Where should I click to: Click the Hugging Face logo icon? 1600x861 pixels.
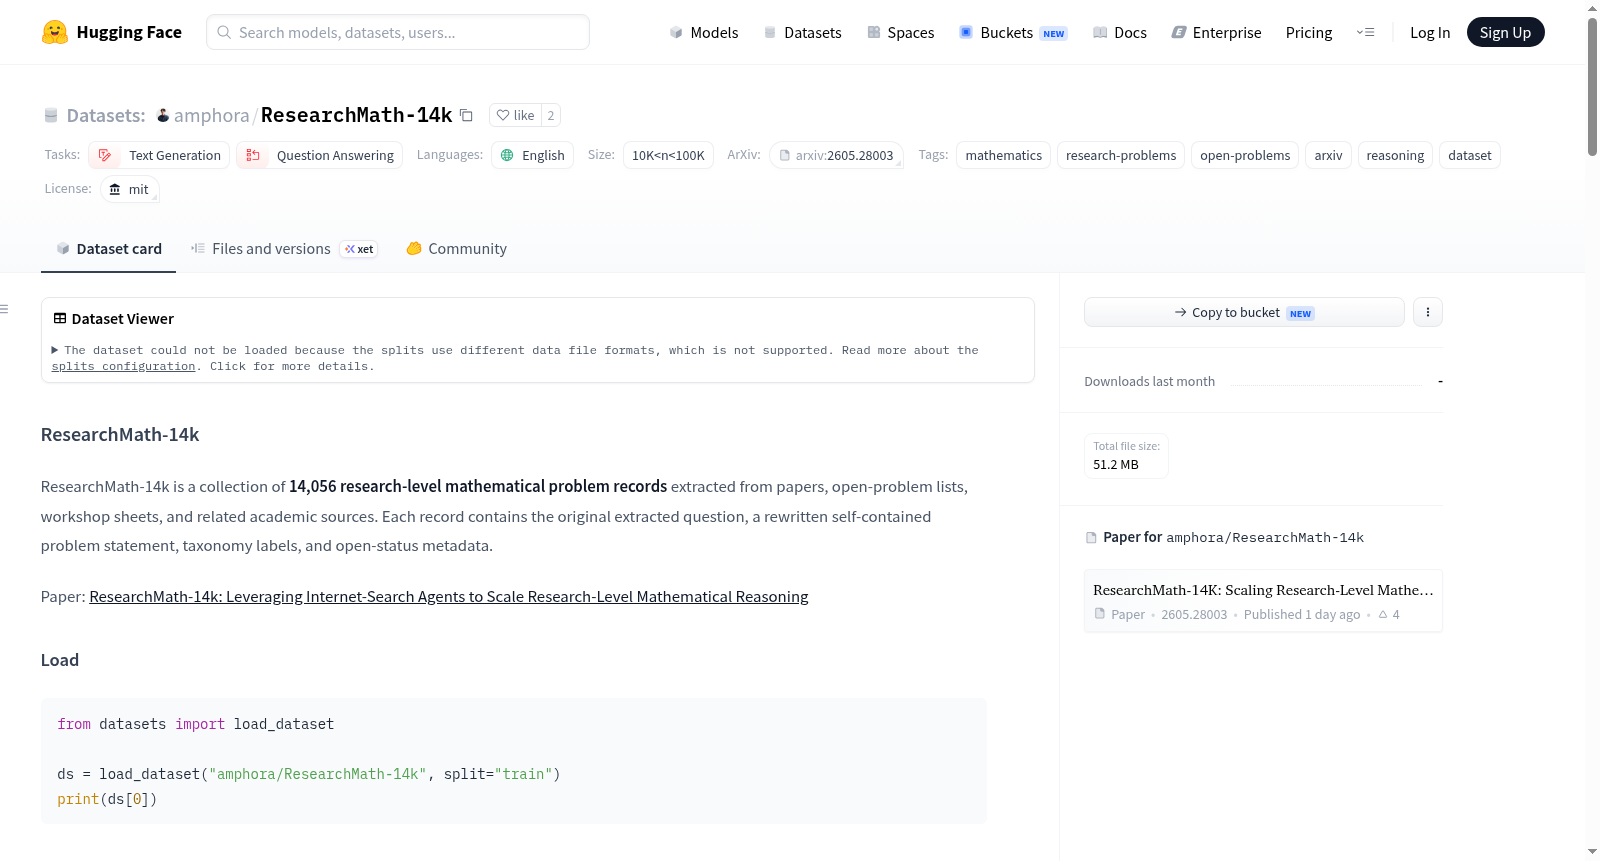(55, 32)
